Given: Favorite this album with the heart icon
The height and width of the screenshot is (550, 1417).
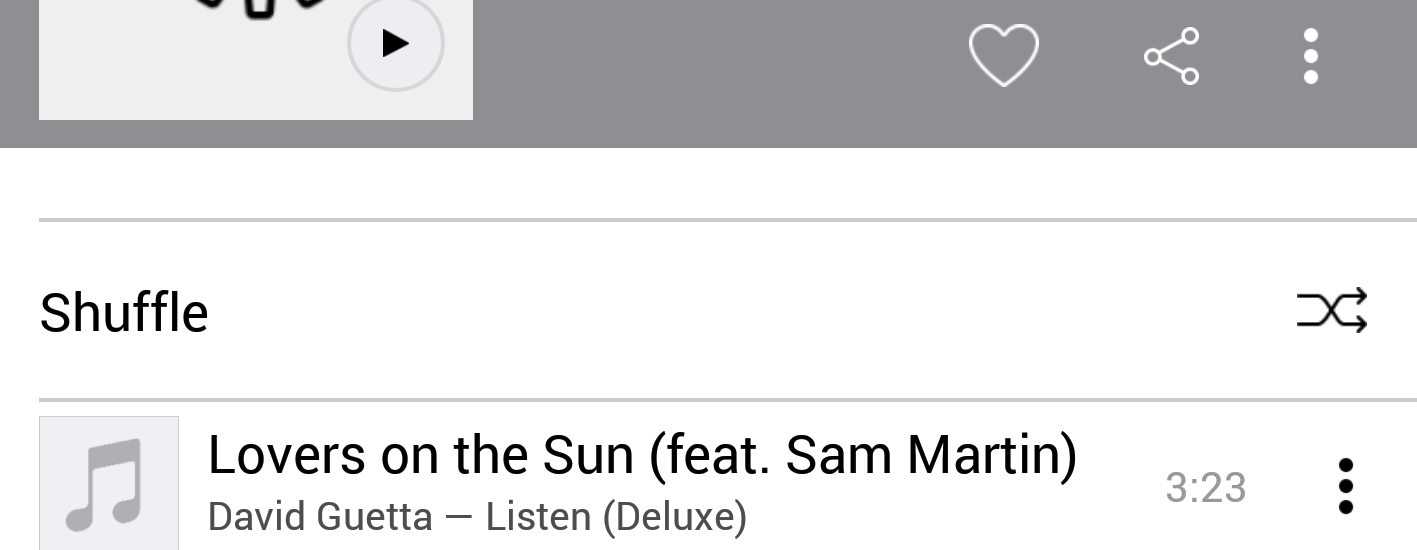Looking at the screenshot, I should [1003, 55].
